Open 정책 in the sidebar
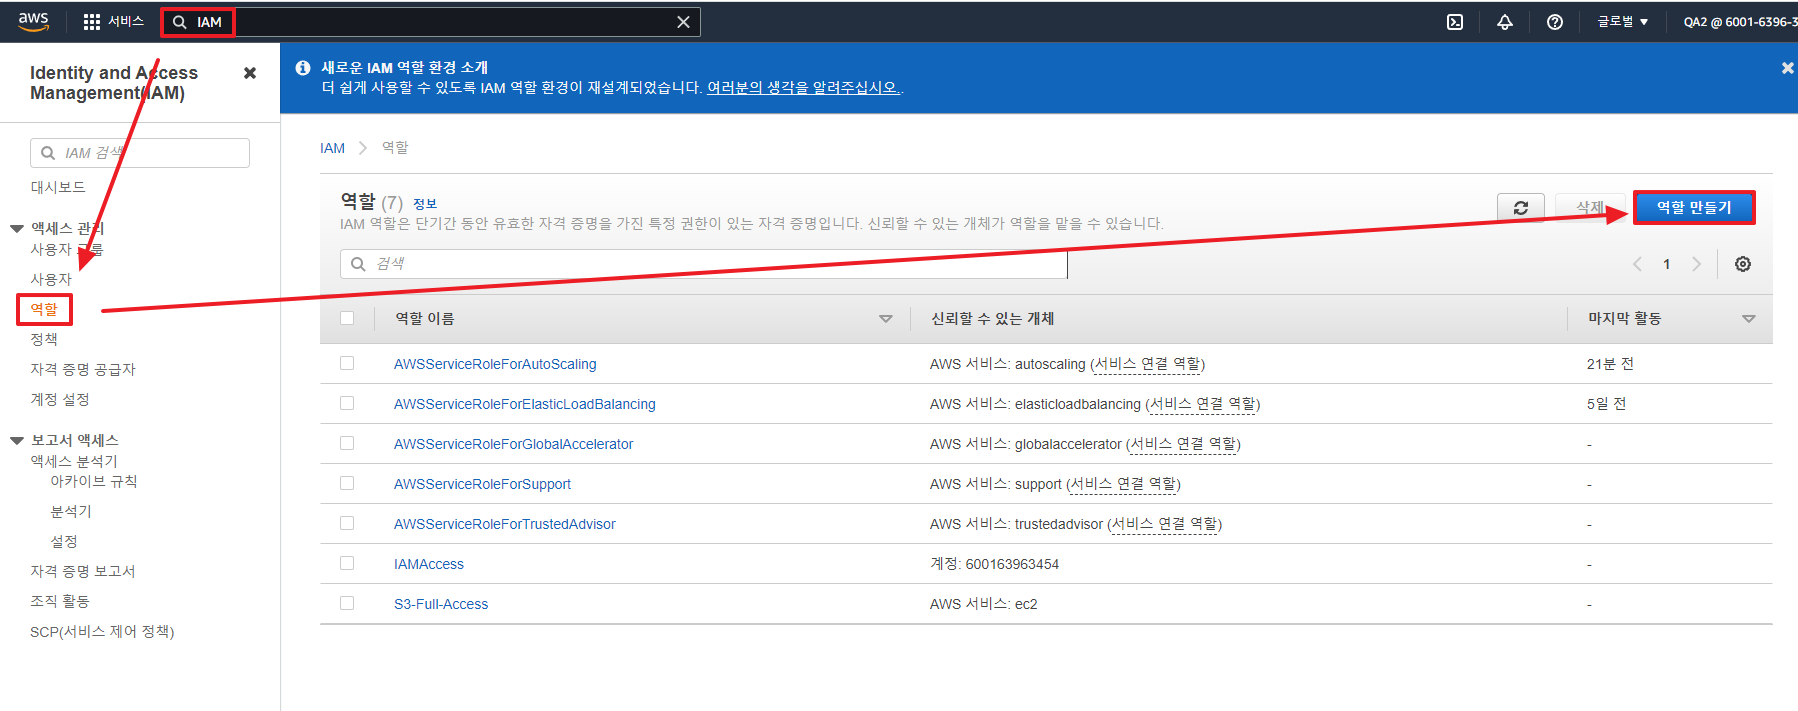Viewport: 1798px width, 711px height. [x=44, y=339]
